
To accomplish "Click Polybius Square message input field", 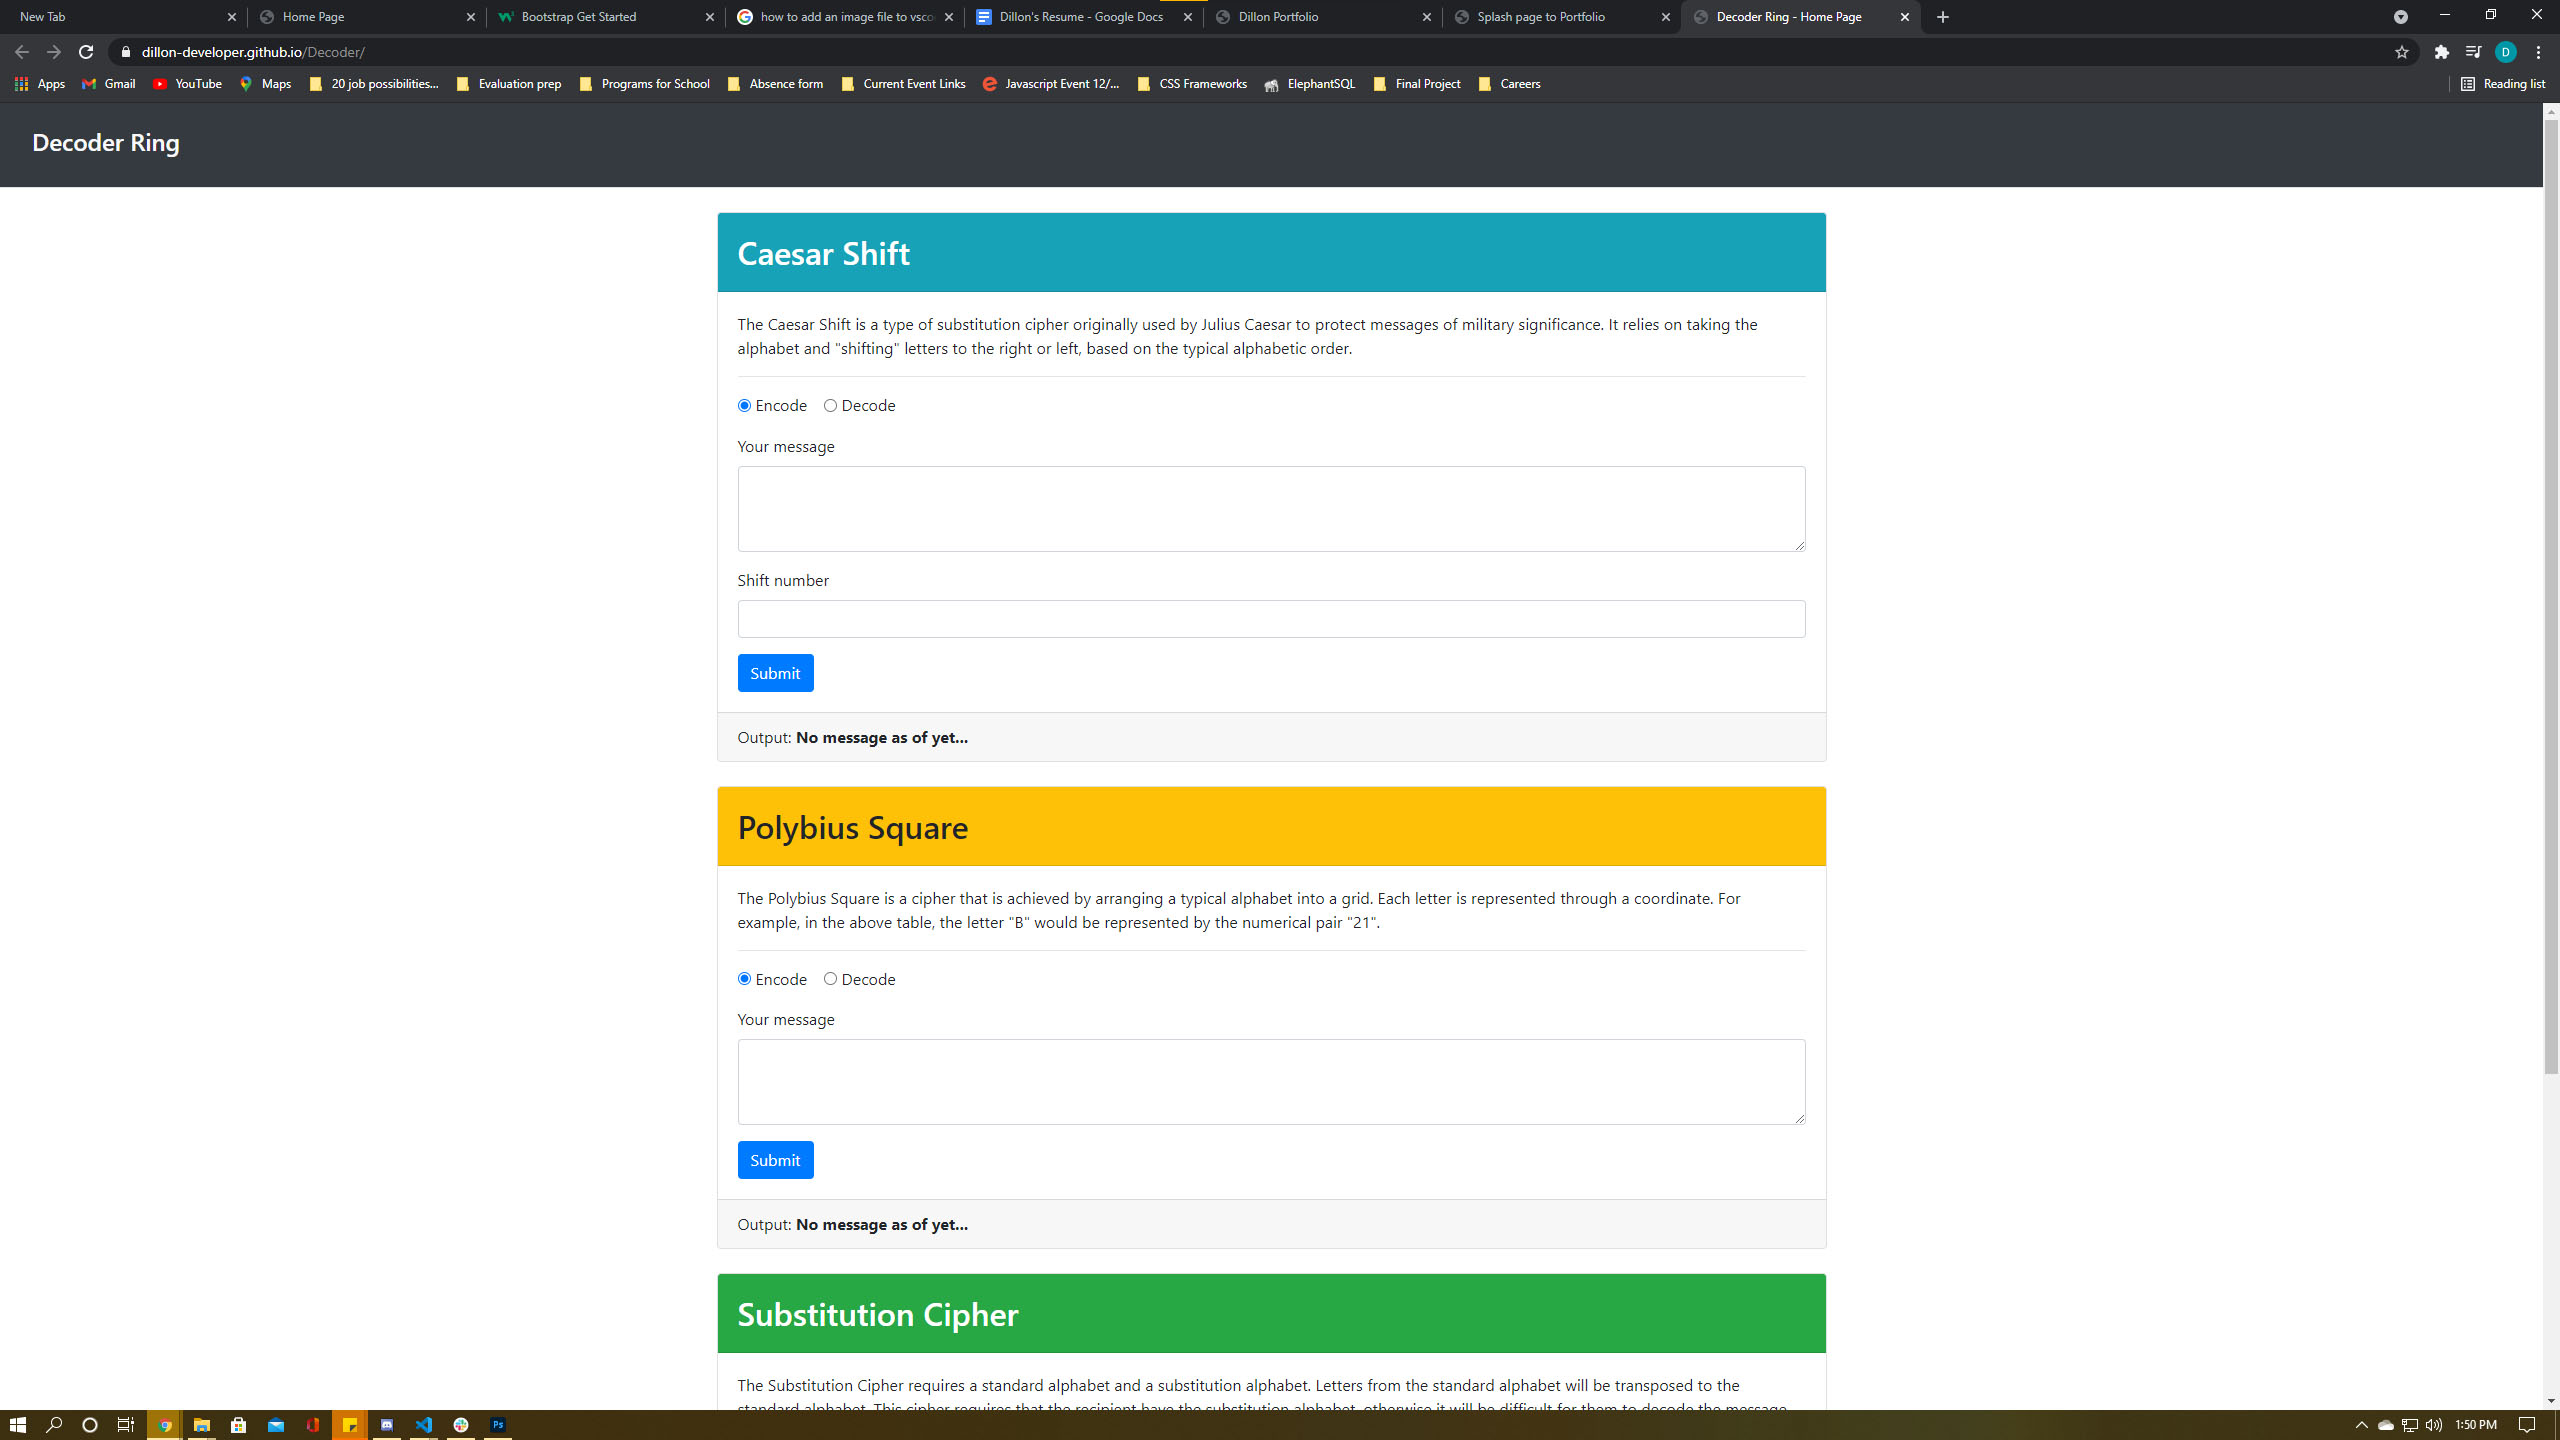I will point(1271,1081).
